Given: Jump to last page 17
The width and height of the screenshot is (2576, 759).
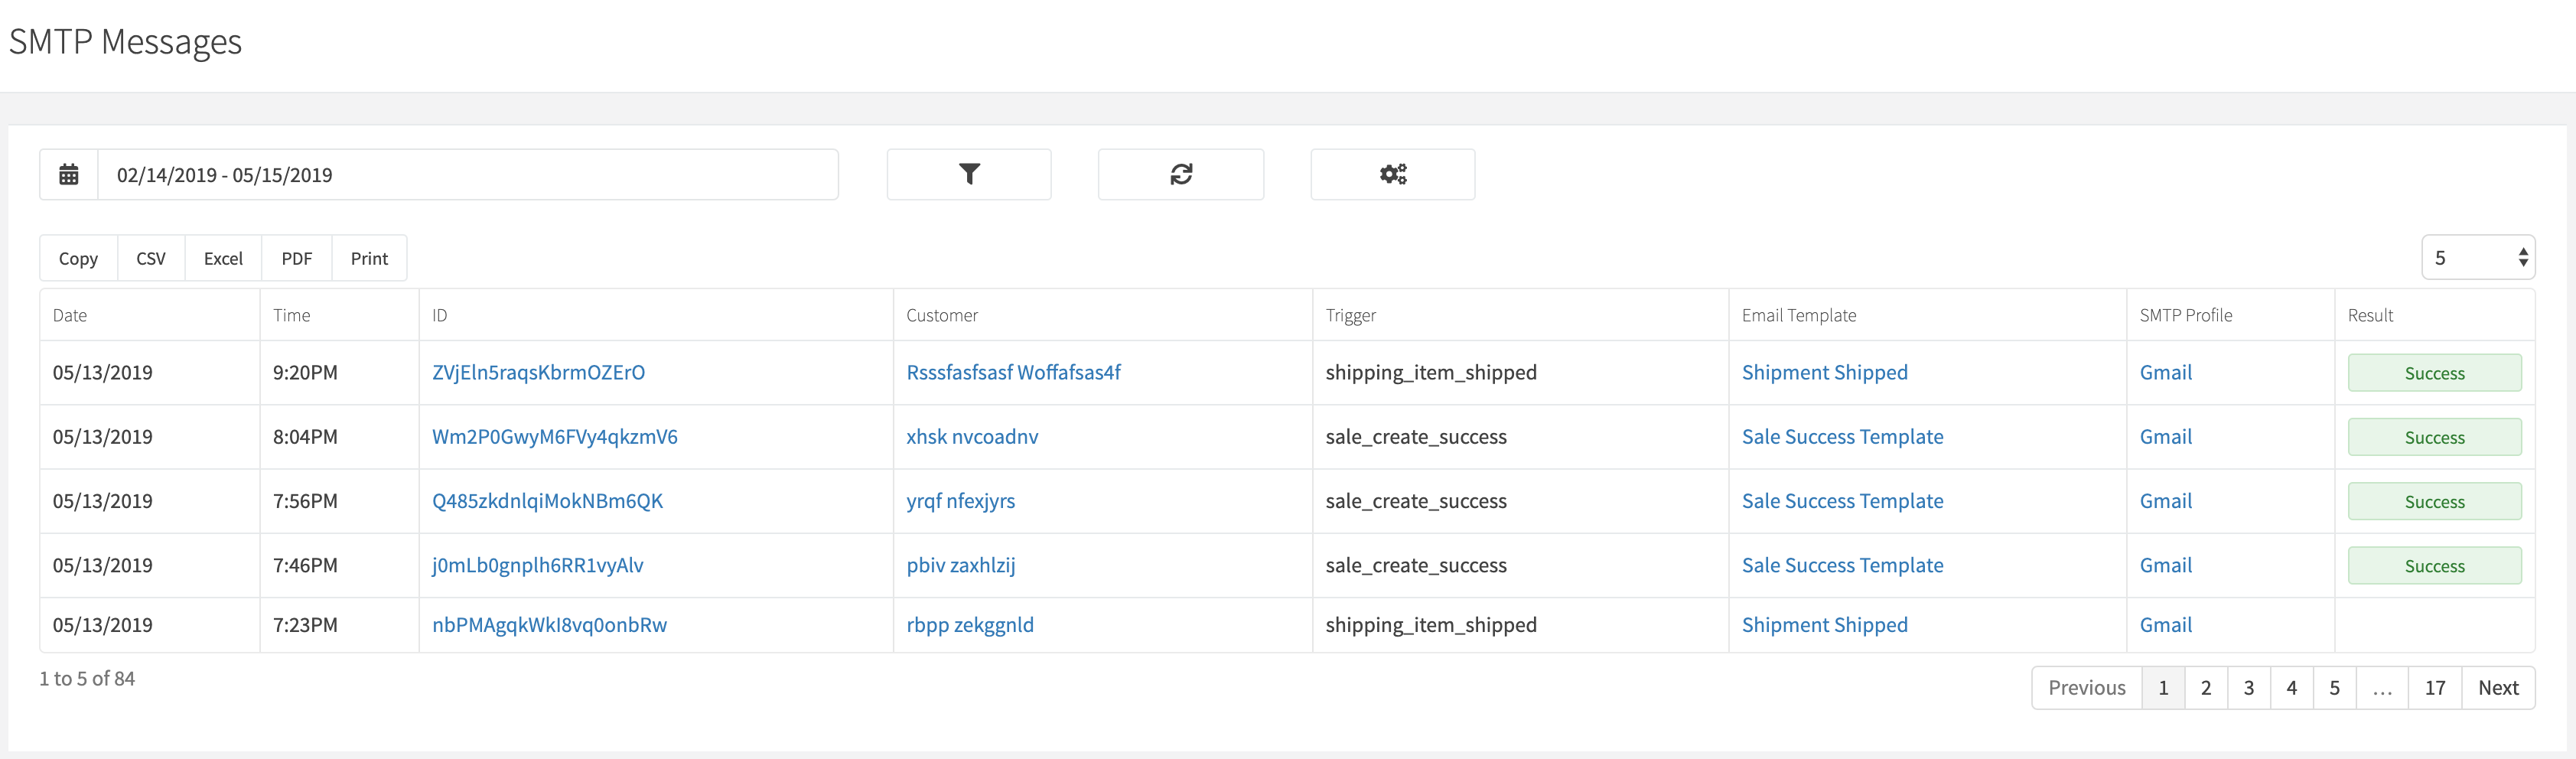Looking at the screenshot, I should coord(2435,688).
